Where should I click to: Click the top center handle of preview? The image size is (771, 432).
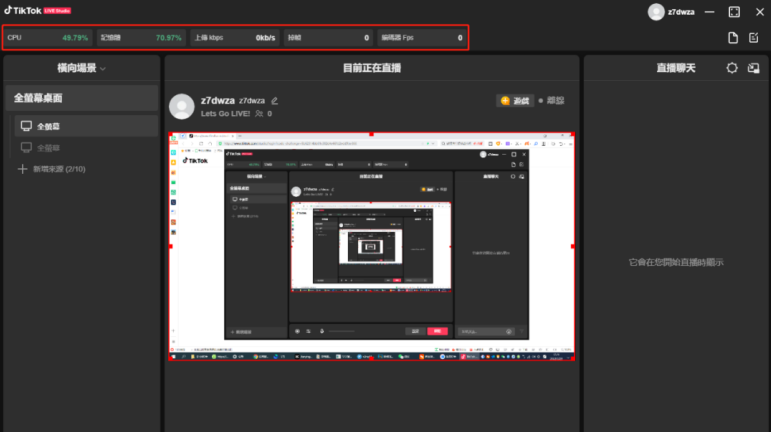tap(372, 134)
